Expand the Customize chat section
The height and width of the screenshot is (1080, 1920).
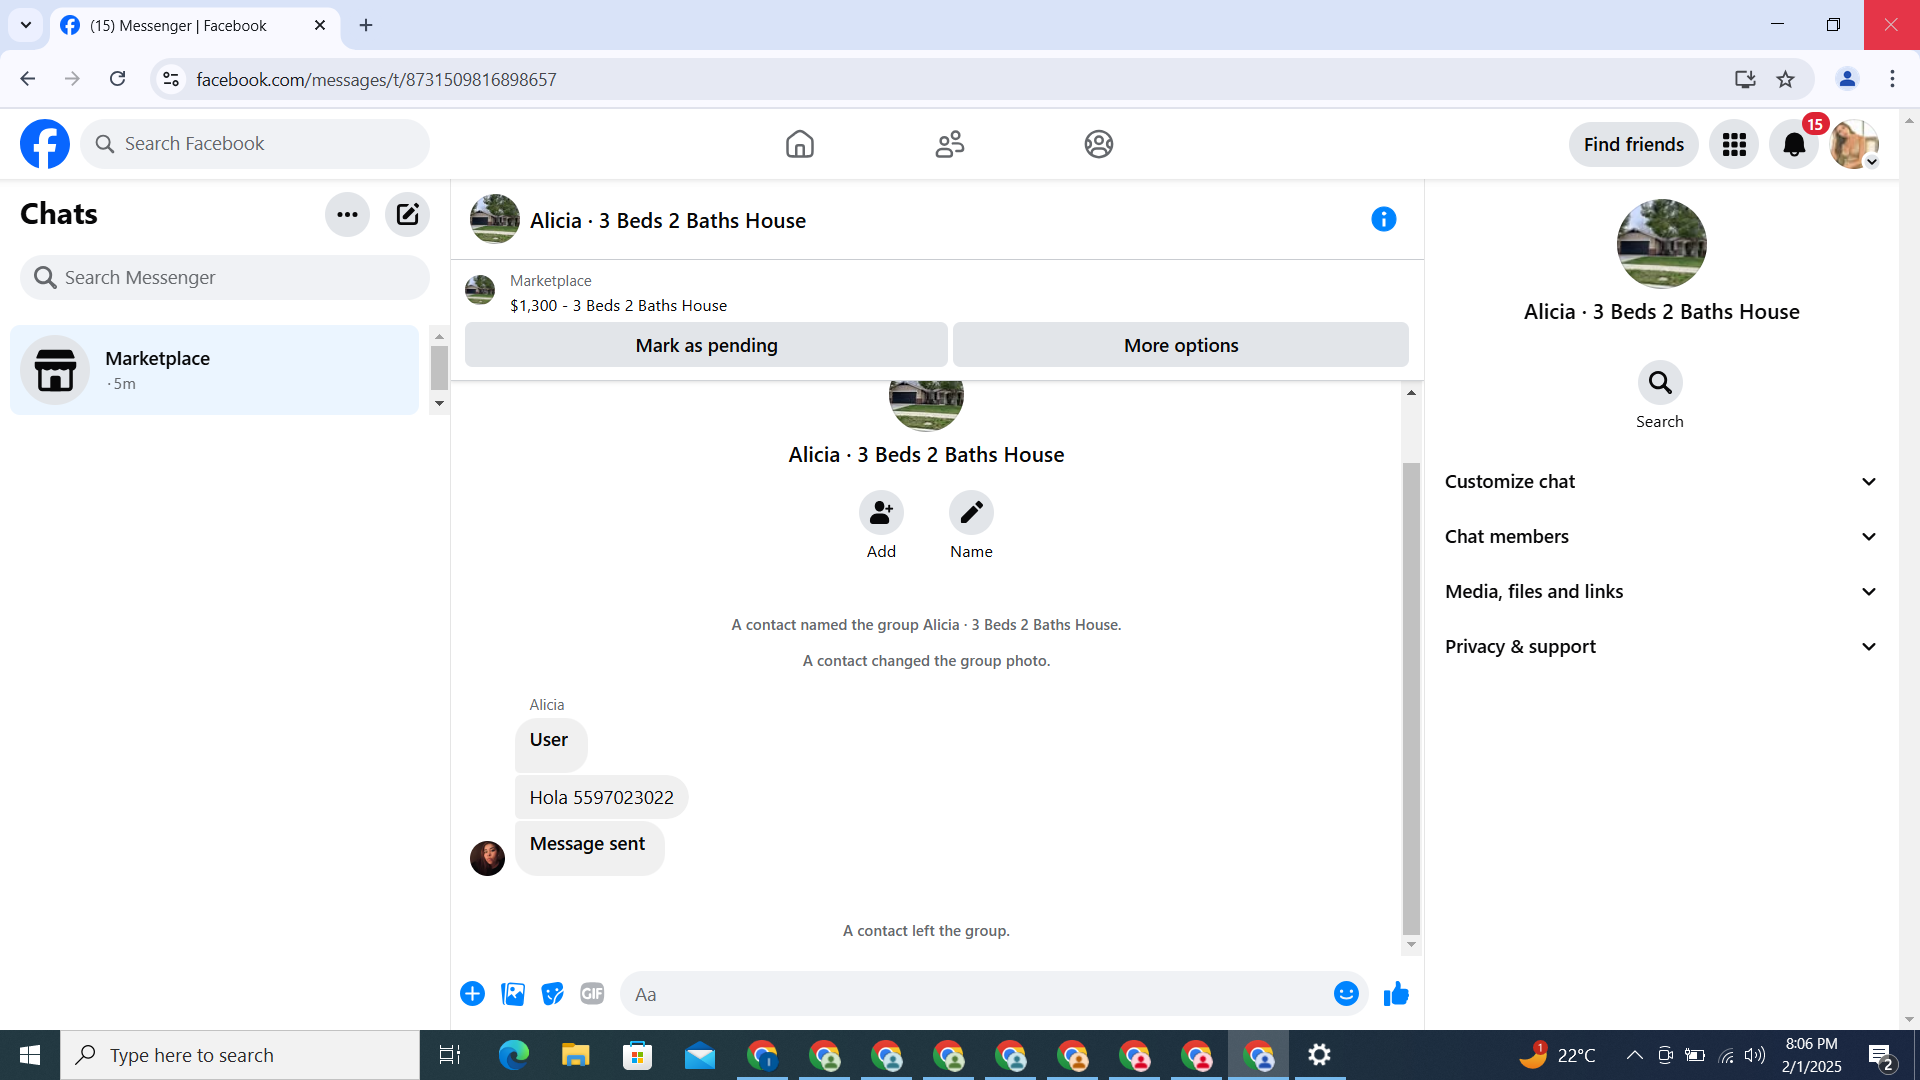pos(1660,482)
